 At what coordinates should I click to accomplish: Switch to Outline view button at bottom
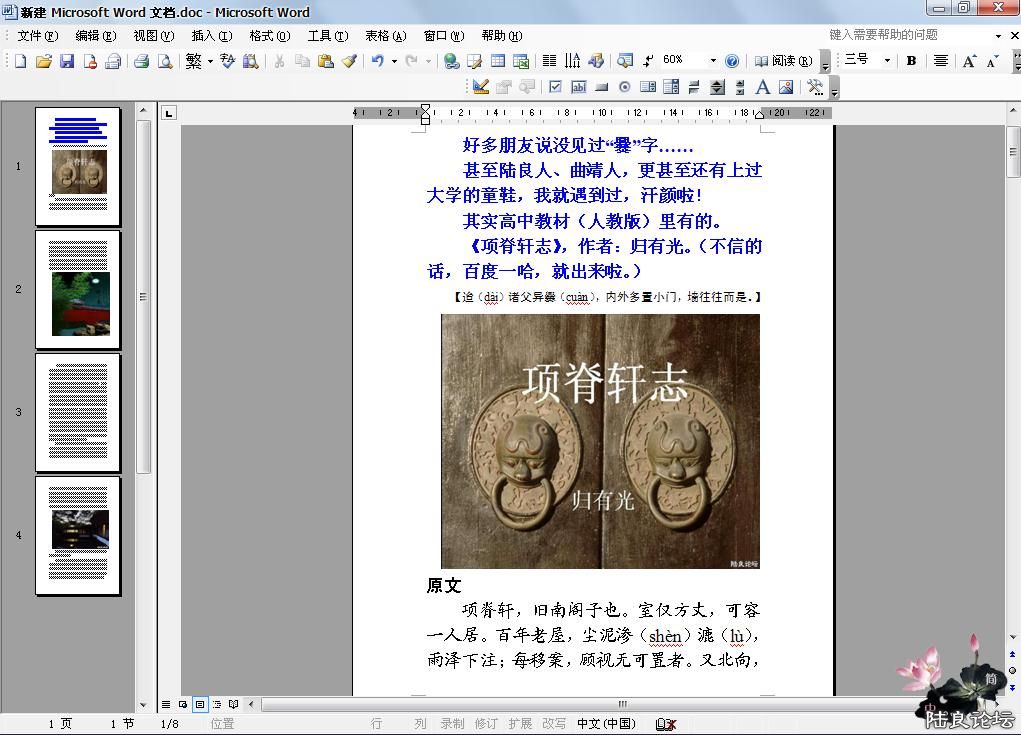coord(216,704)
